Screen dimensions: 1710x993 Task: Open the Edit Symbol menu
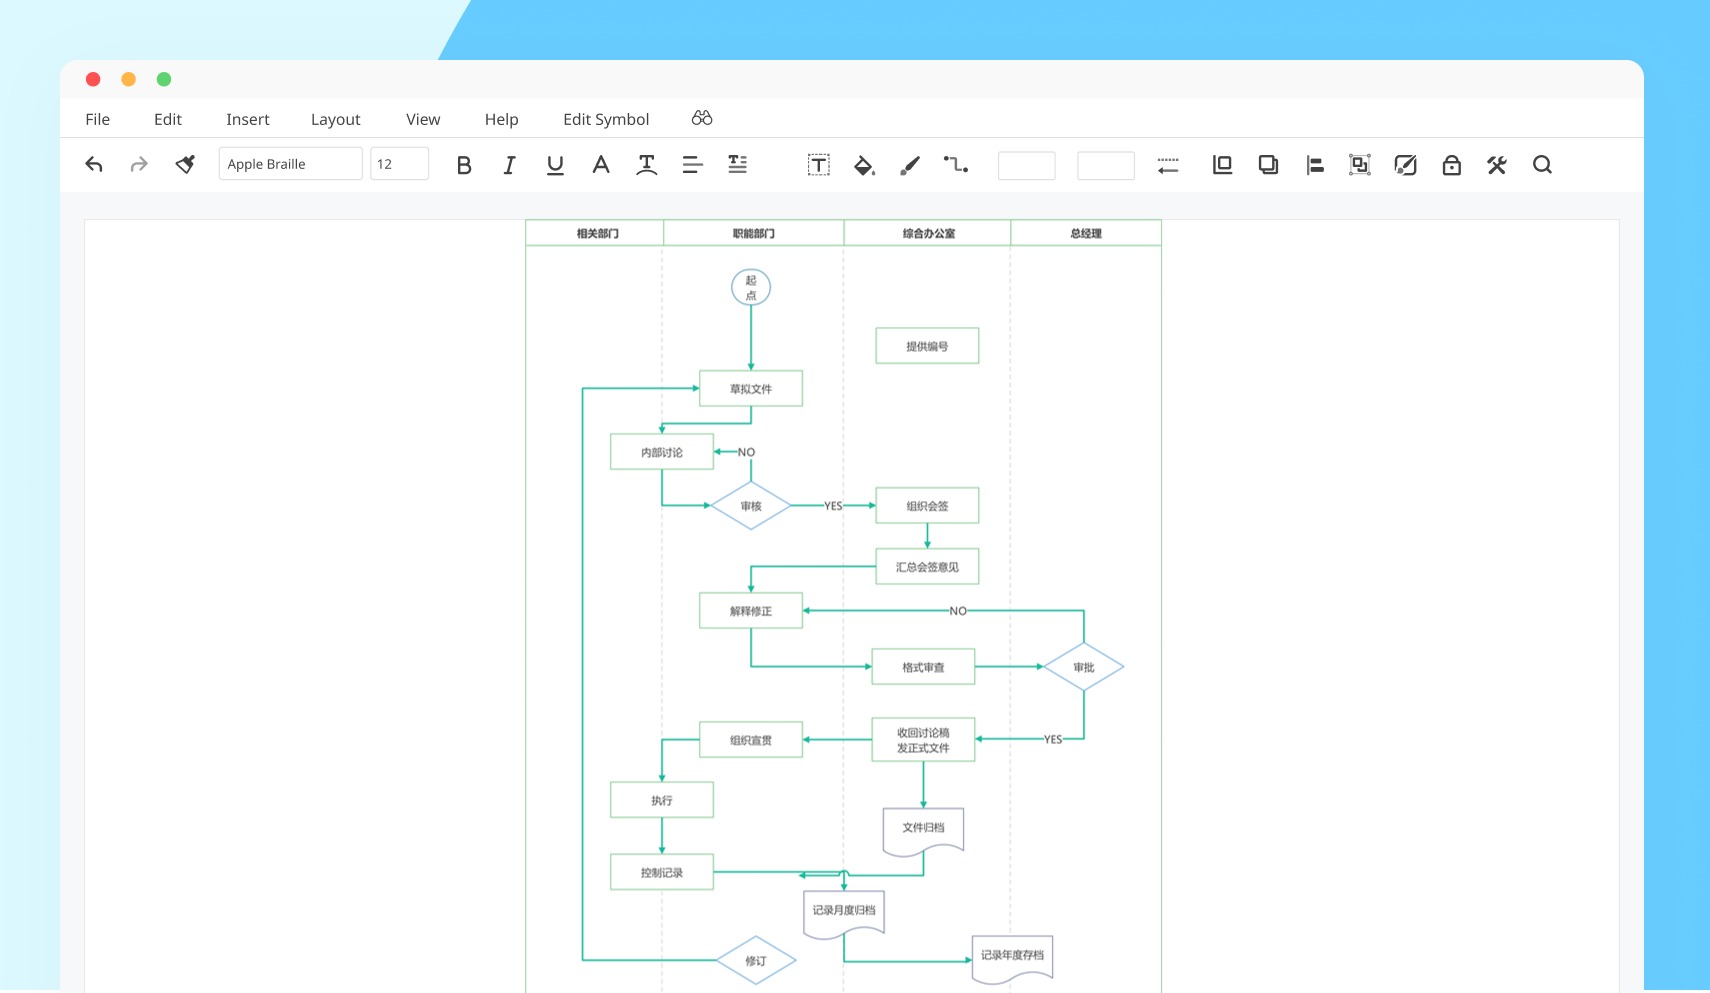pos(606,119)
